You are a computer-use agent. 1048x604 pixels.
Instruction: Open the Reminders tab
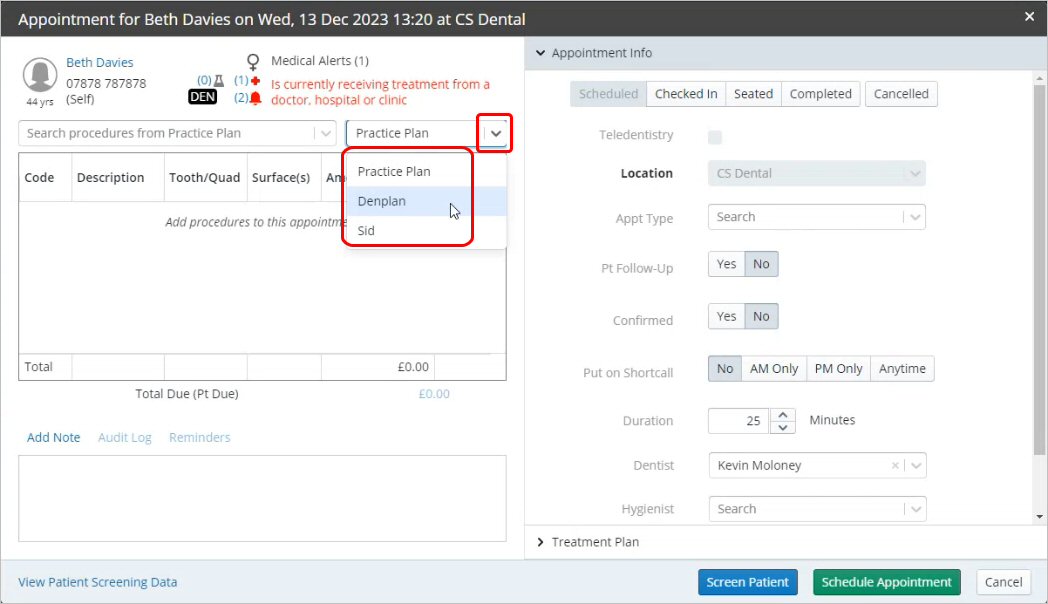point(199,437)
